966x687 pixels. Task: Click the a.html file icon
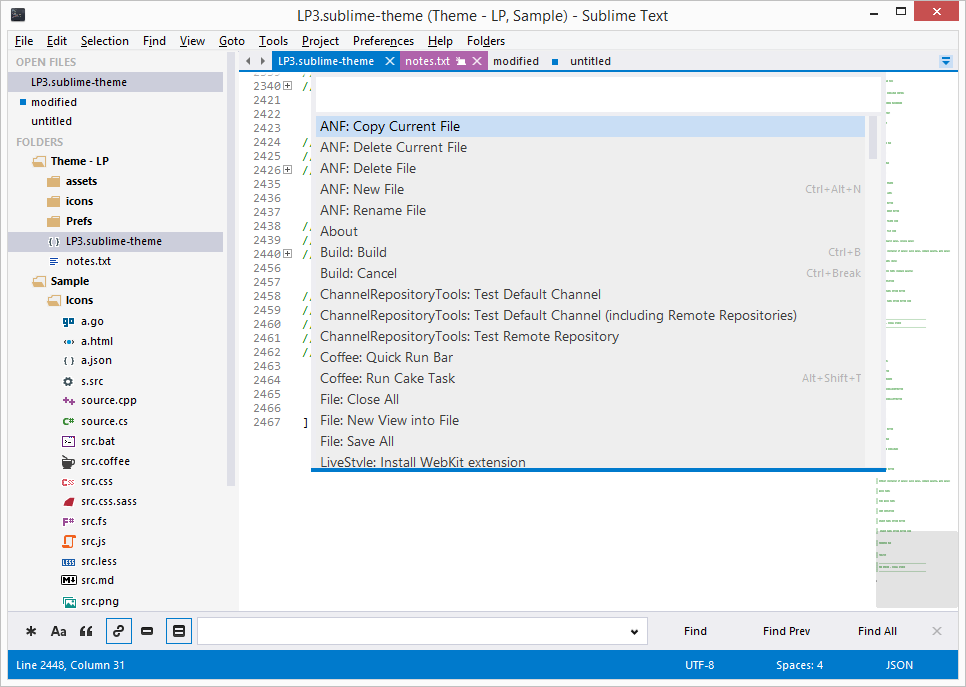(68, 341)
